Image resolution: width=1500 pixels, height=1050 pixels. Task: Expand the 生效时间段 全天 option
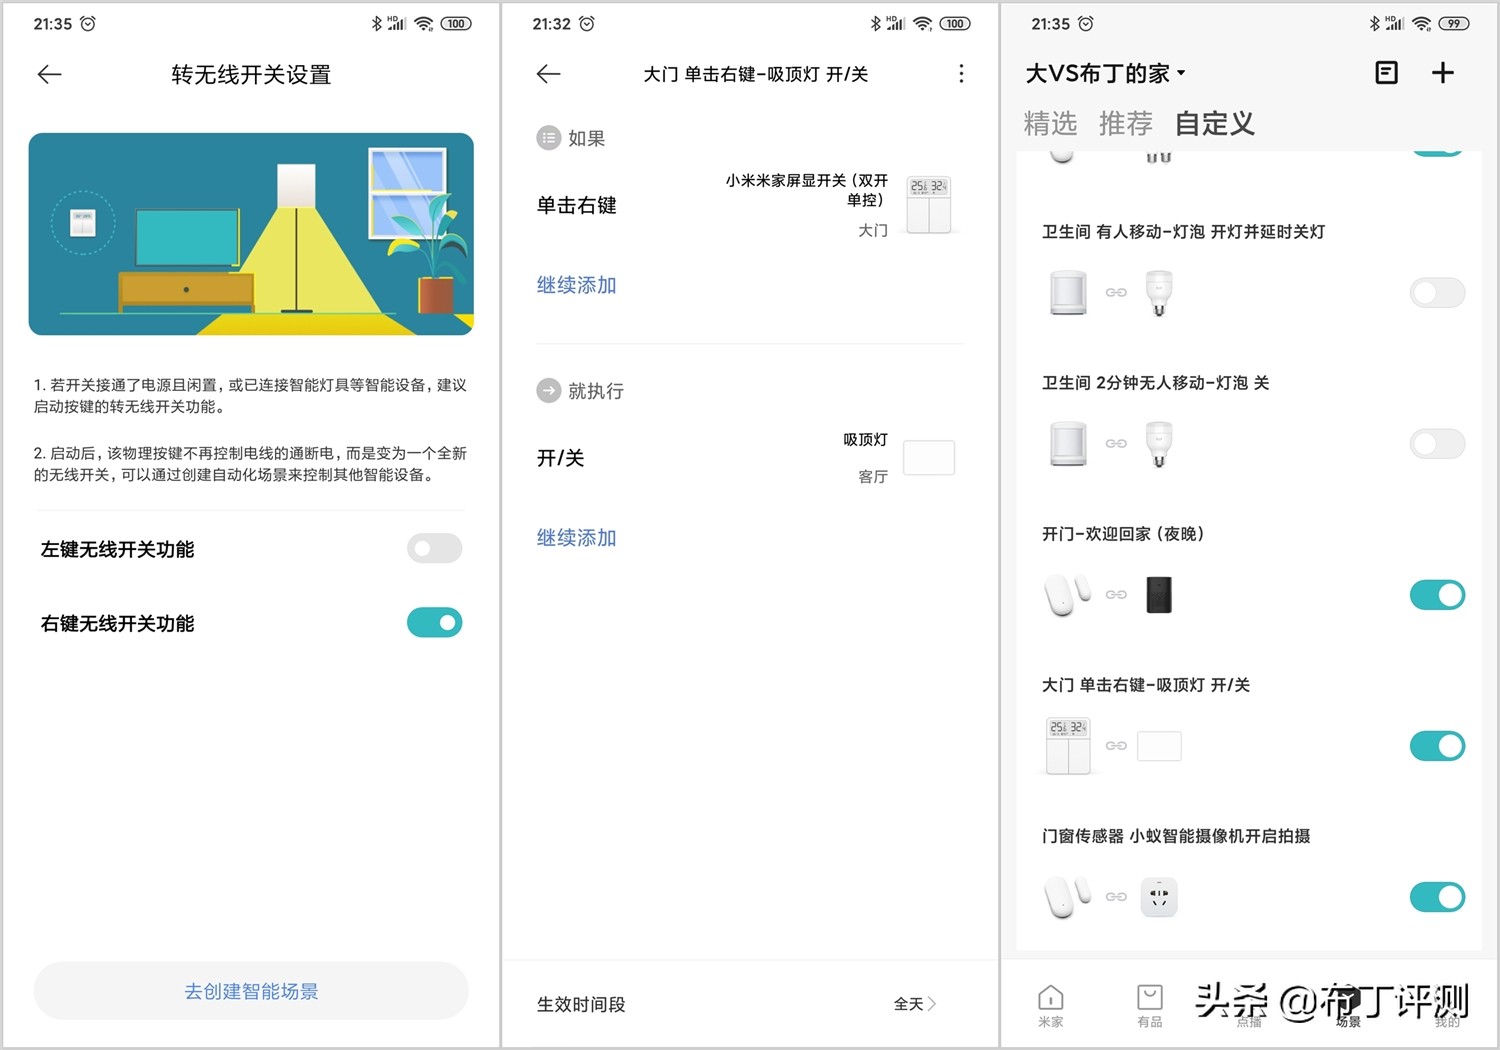(913, 1004)
